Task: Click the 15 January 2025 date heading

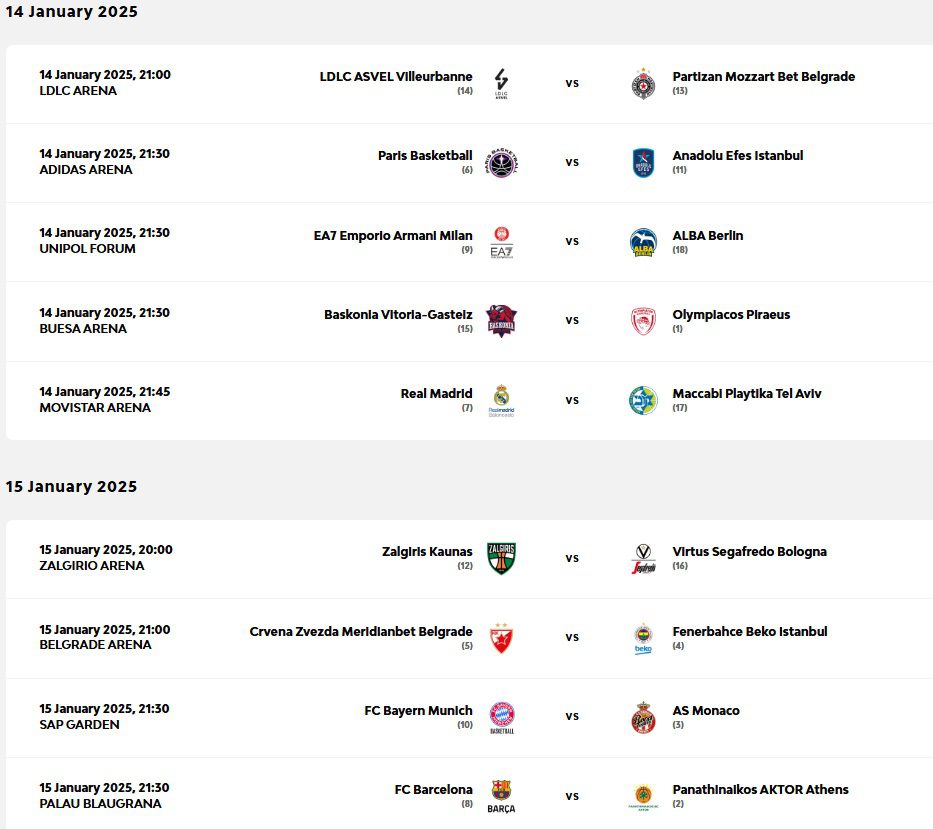Action: pyautogui.click(x=71, y=487)
